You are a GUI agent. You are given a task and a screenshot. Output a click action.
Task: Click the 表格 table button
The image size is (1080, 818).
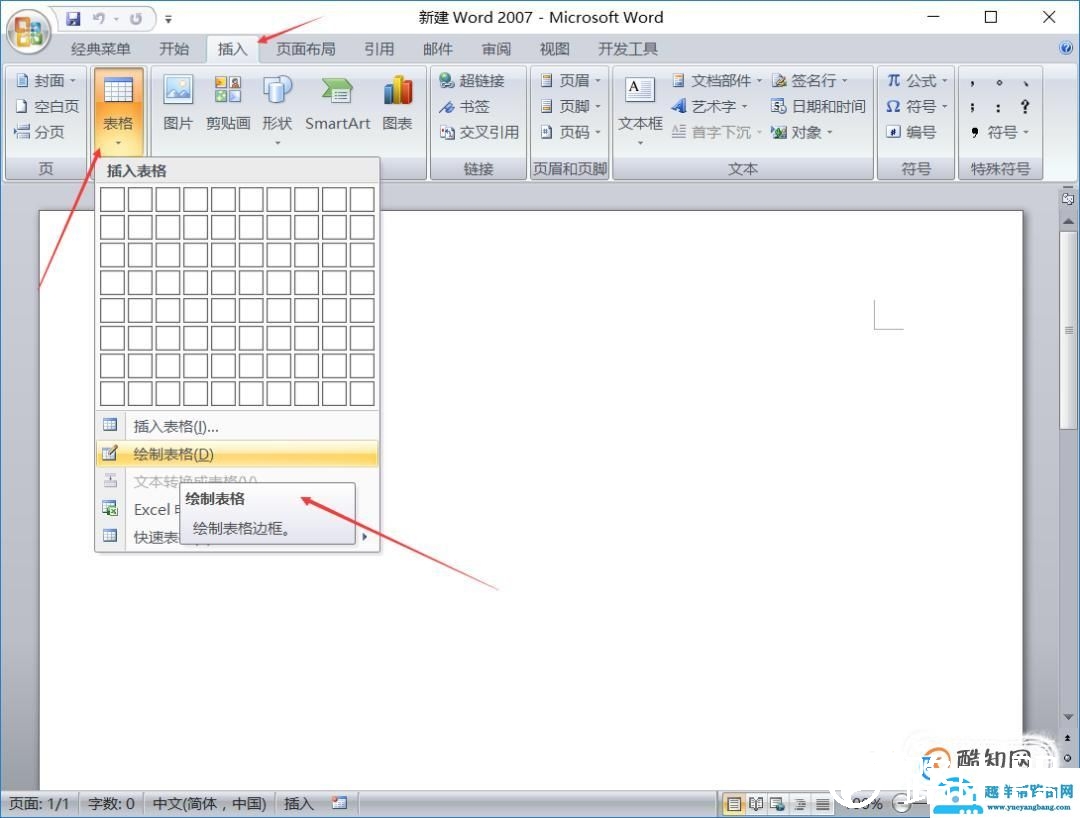118,112
